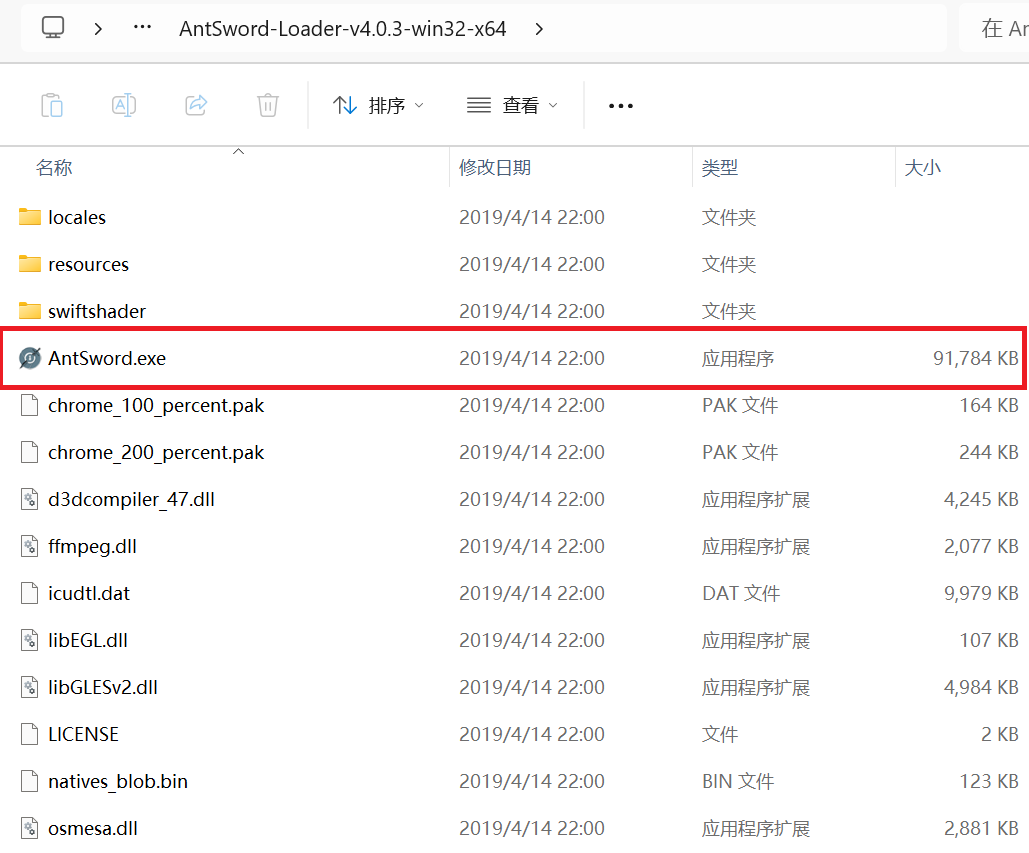The width and height of the screenshot is (1029, 853).
Task: Select the libGLESv2.dll file icon
Action: tap(30, 687)
